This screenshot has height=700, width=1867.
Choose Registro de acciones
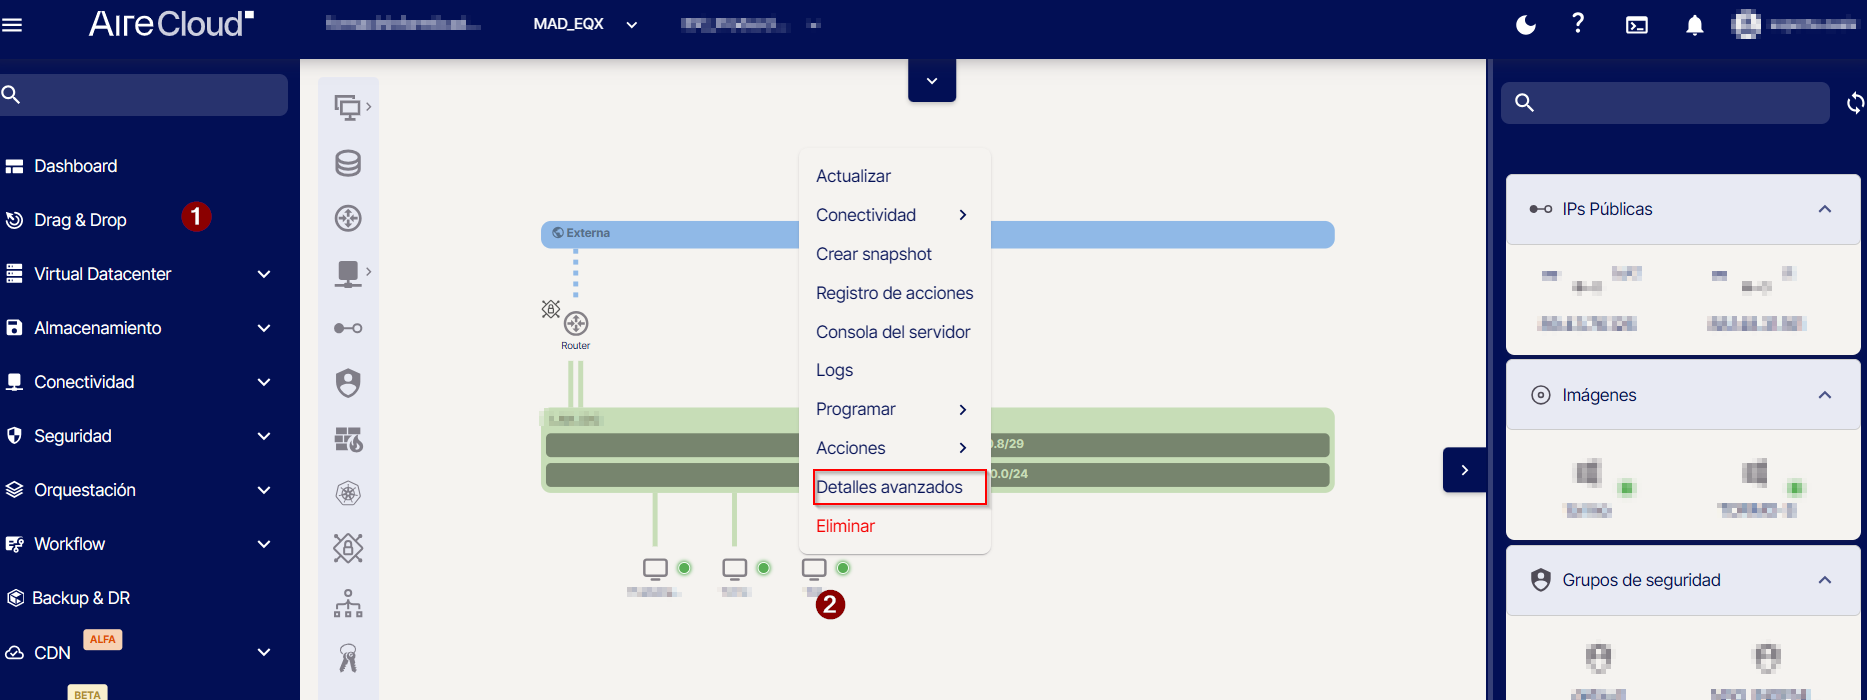pos(894,293)
